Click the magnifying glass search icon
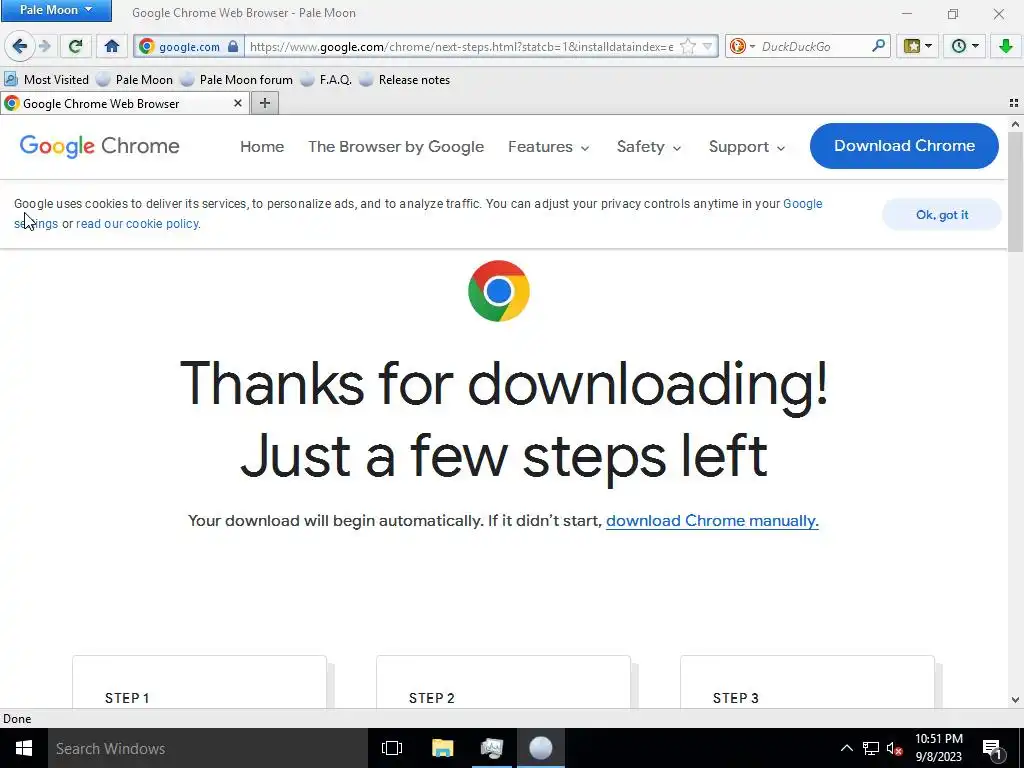This screenshot has width=1024, height=768. coord(878,46)
